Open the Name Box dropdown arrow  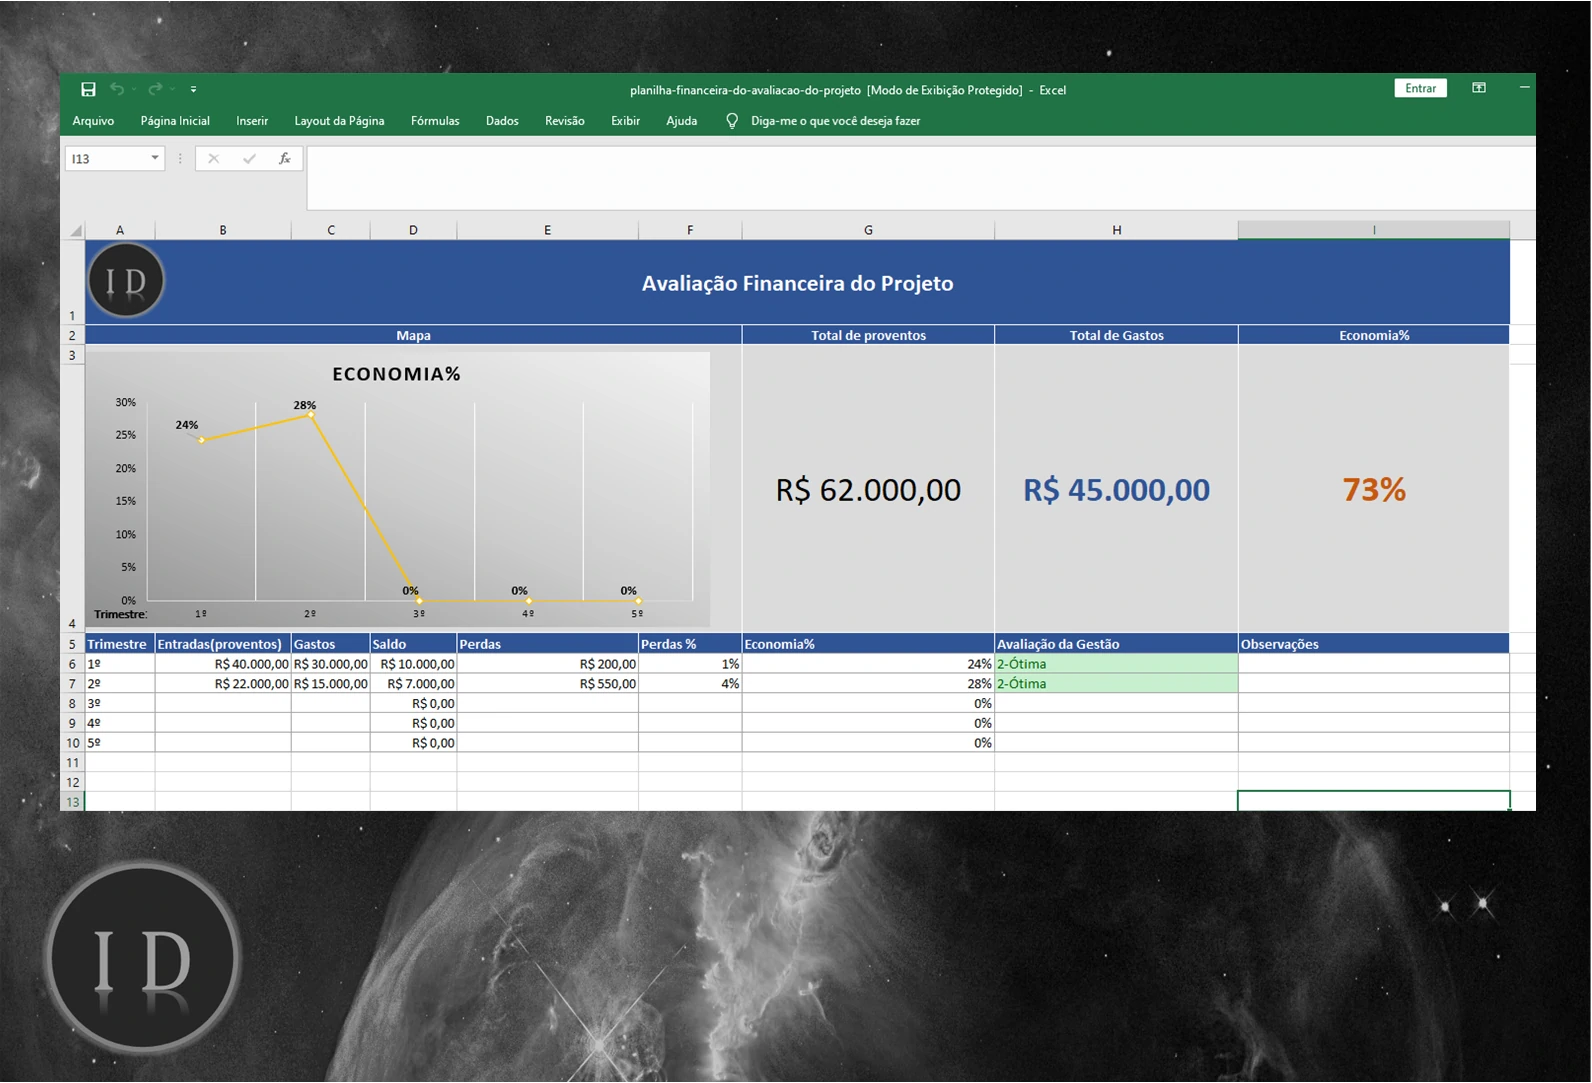pos(155,158)
